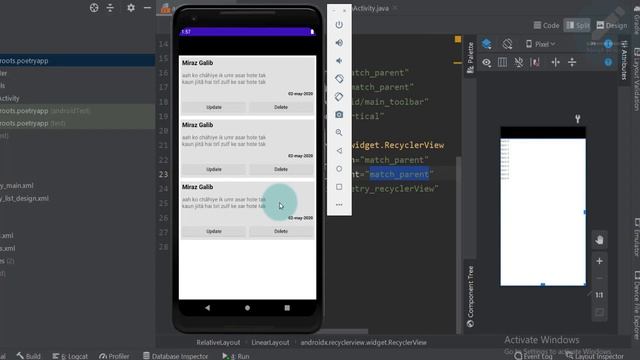Click the upper blue warning indicator
This screenshot has height=360, width=640.
[x=608, y=44]
